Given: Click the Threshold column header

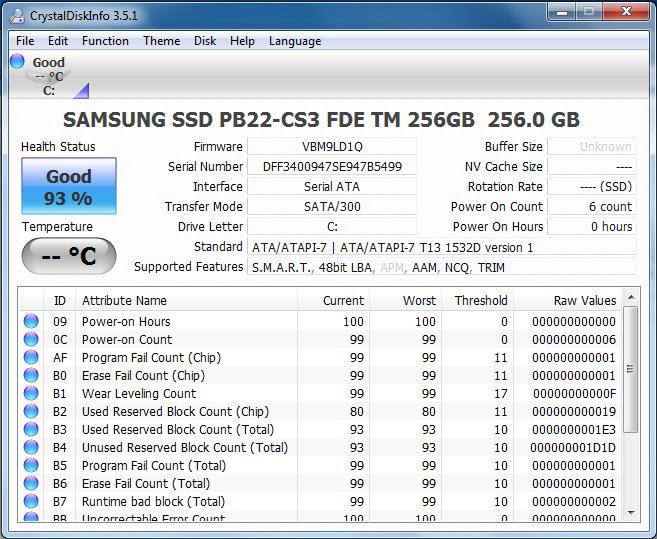Looking at the screenshot, I should coord(478,300).
